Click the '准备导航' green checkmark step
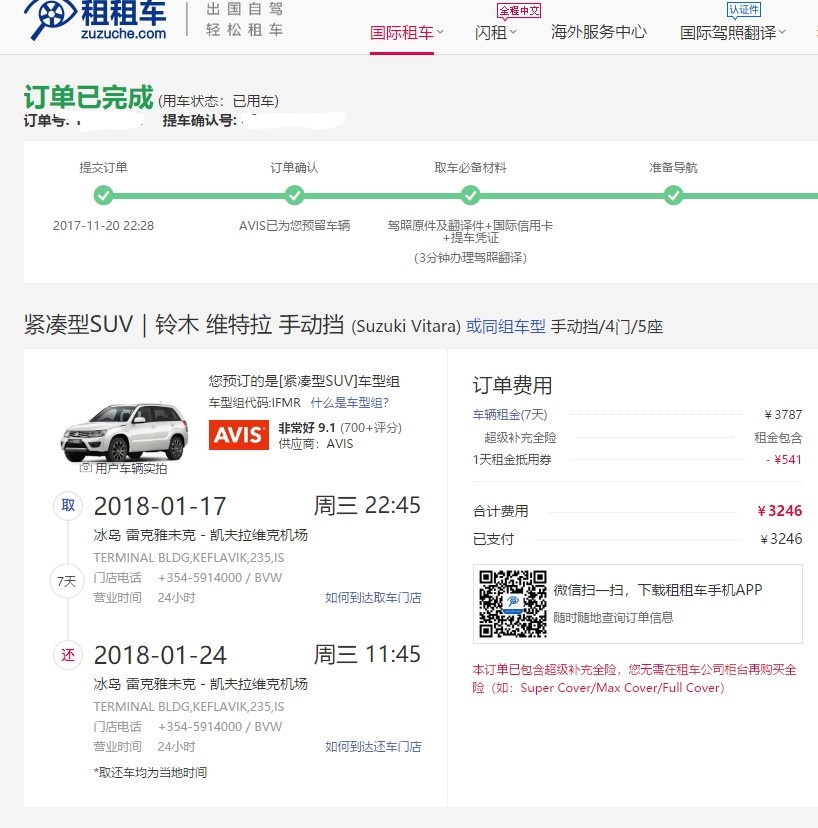Image resolution: width=818 pixels, height=828 pixels. click(673, 195)
